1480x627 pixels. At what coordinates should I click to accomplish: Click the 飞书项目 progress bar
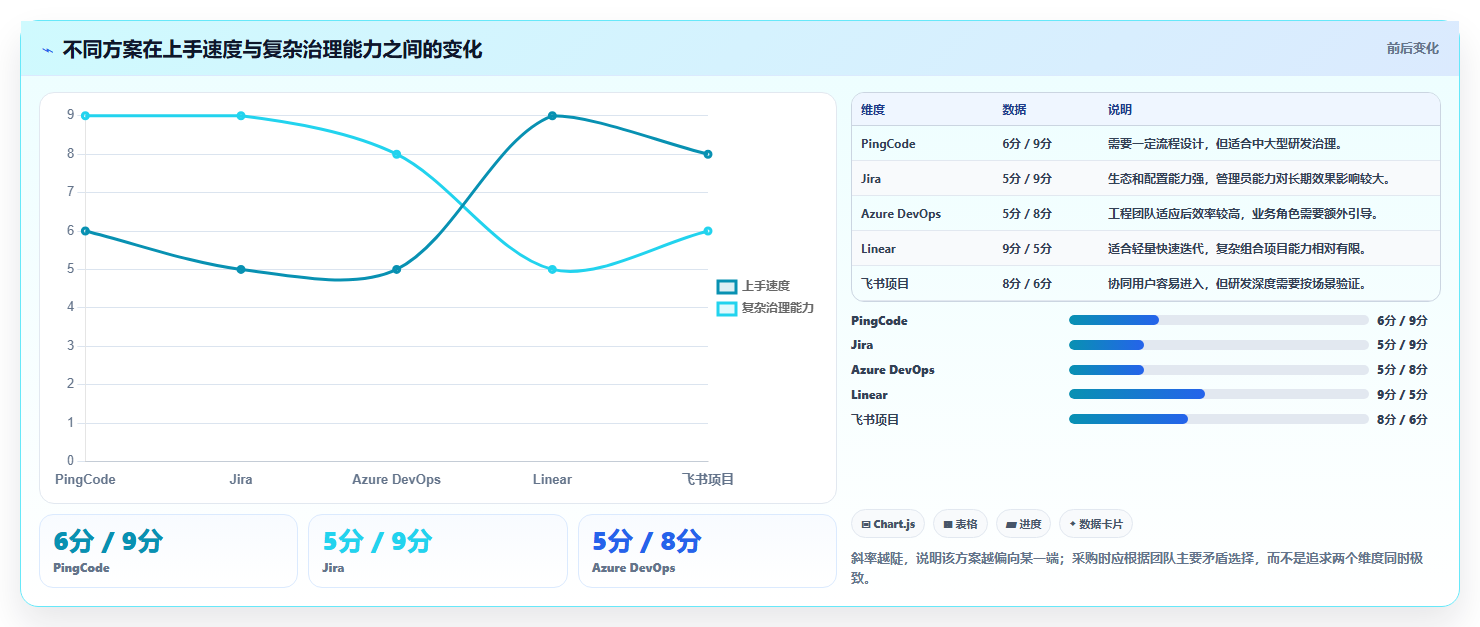tap(1218, 419)
